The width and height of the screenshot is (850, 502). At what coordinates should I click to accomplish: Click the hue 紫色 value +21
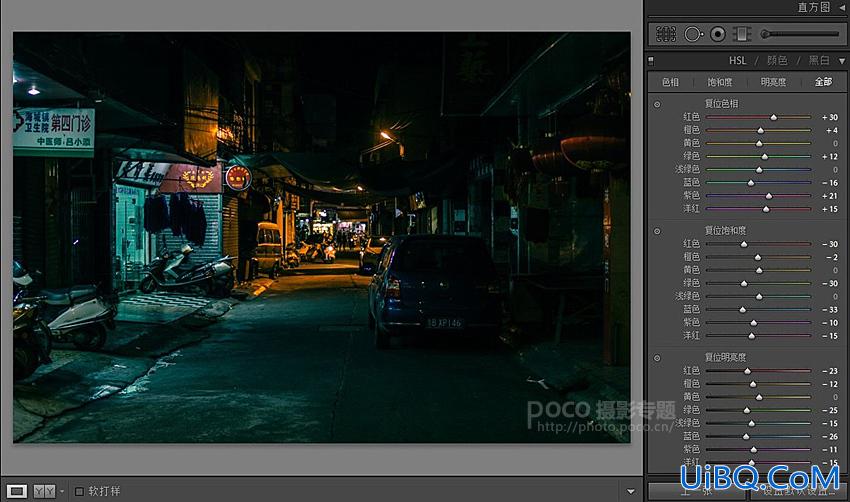click(829, 196)
